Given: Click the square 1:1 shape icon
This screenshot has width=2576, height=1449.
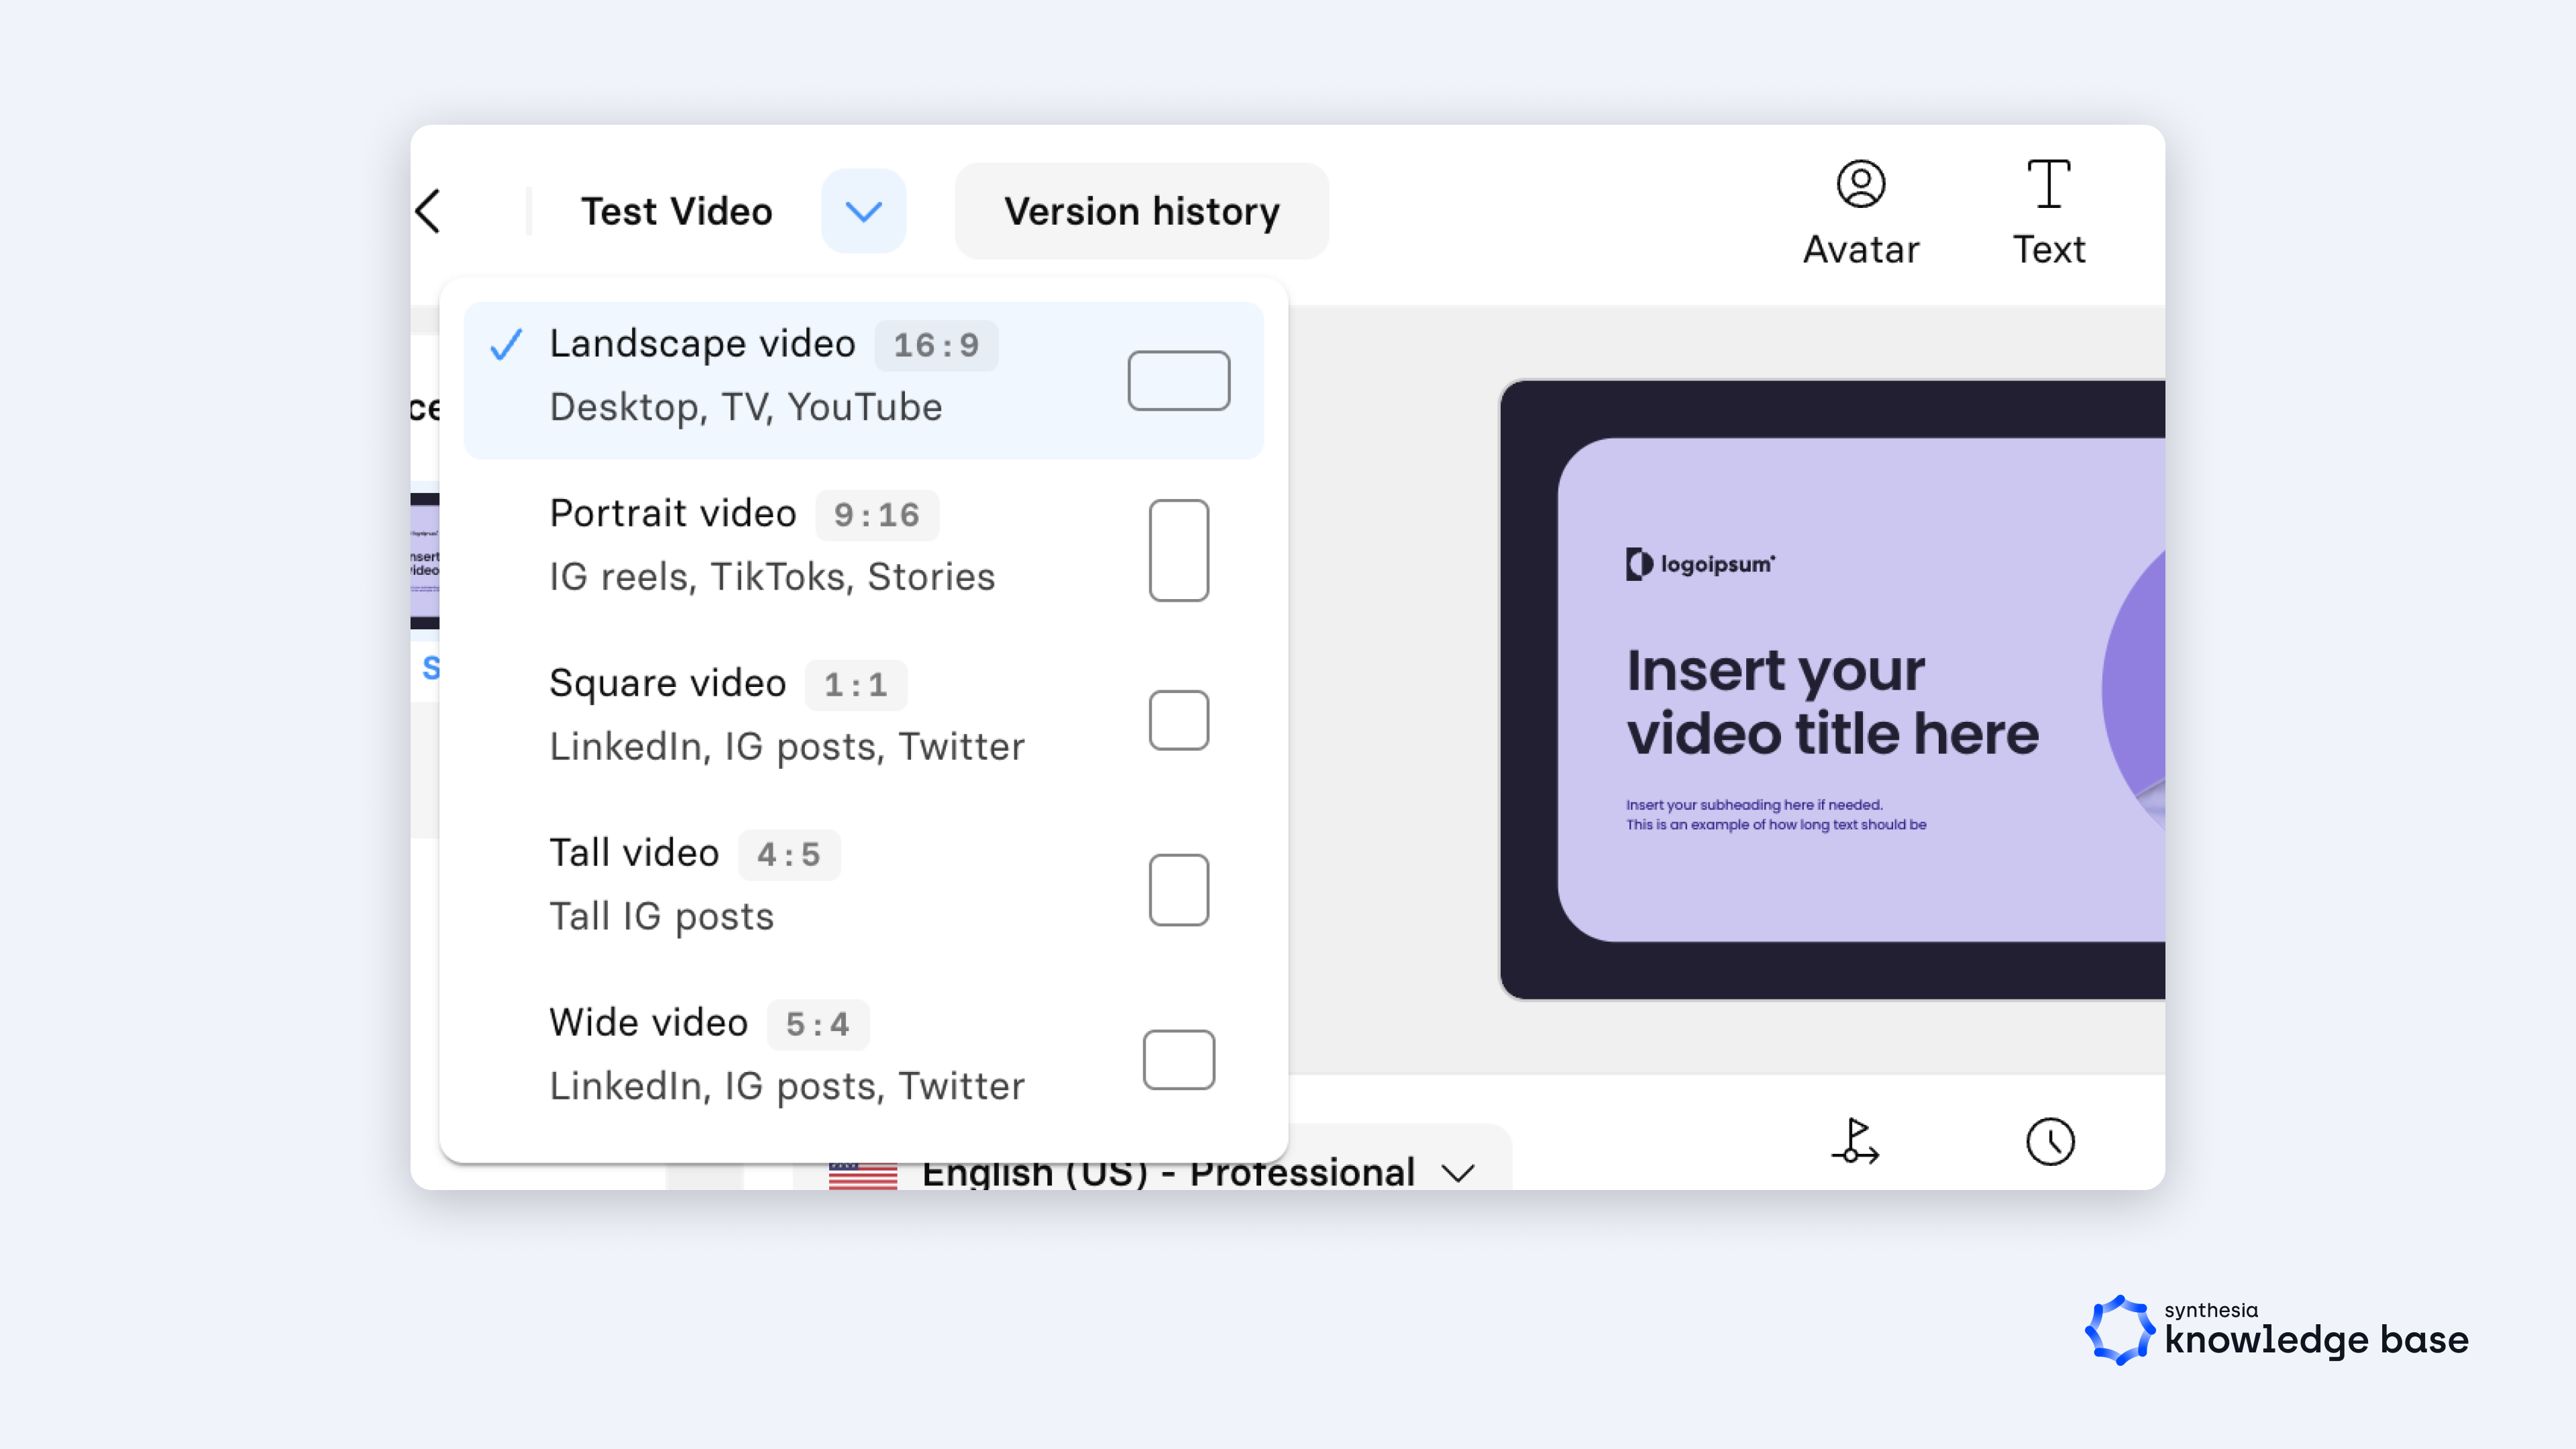Looking at the screenshot, I should (1178, 720).
